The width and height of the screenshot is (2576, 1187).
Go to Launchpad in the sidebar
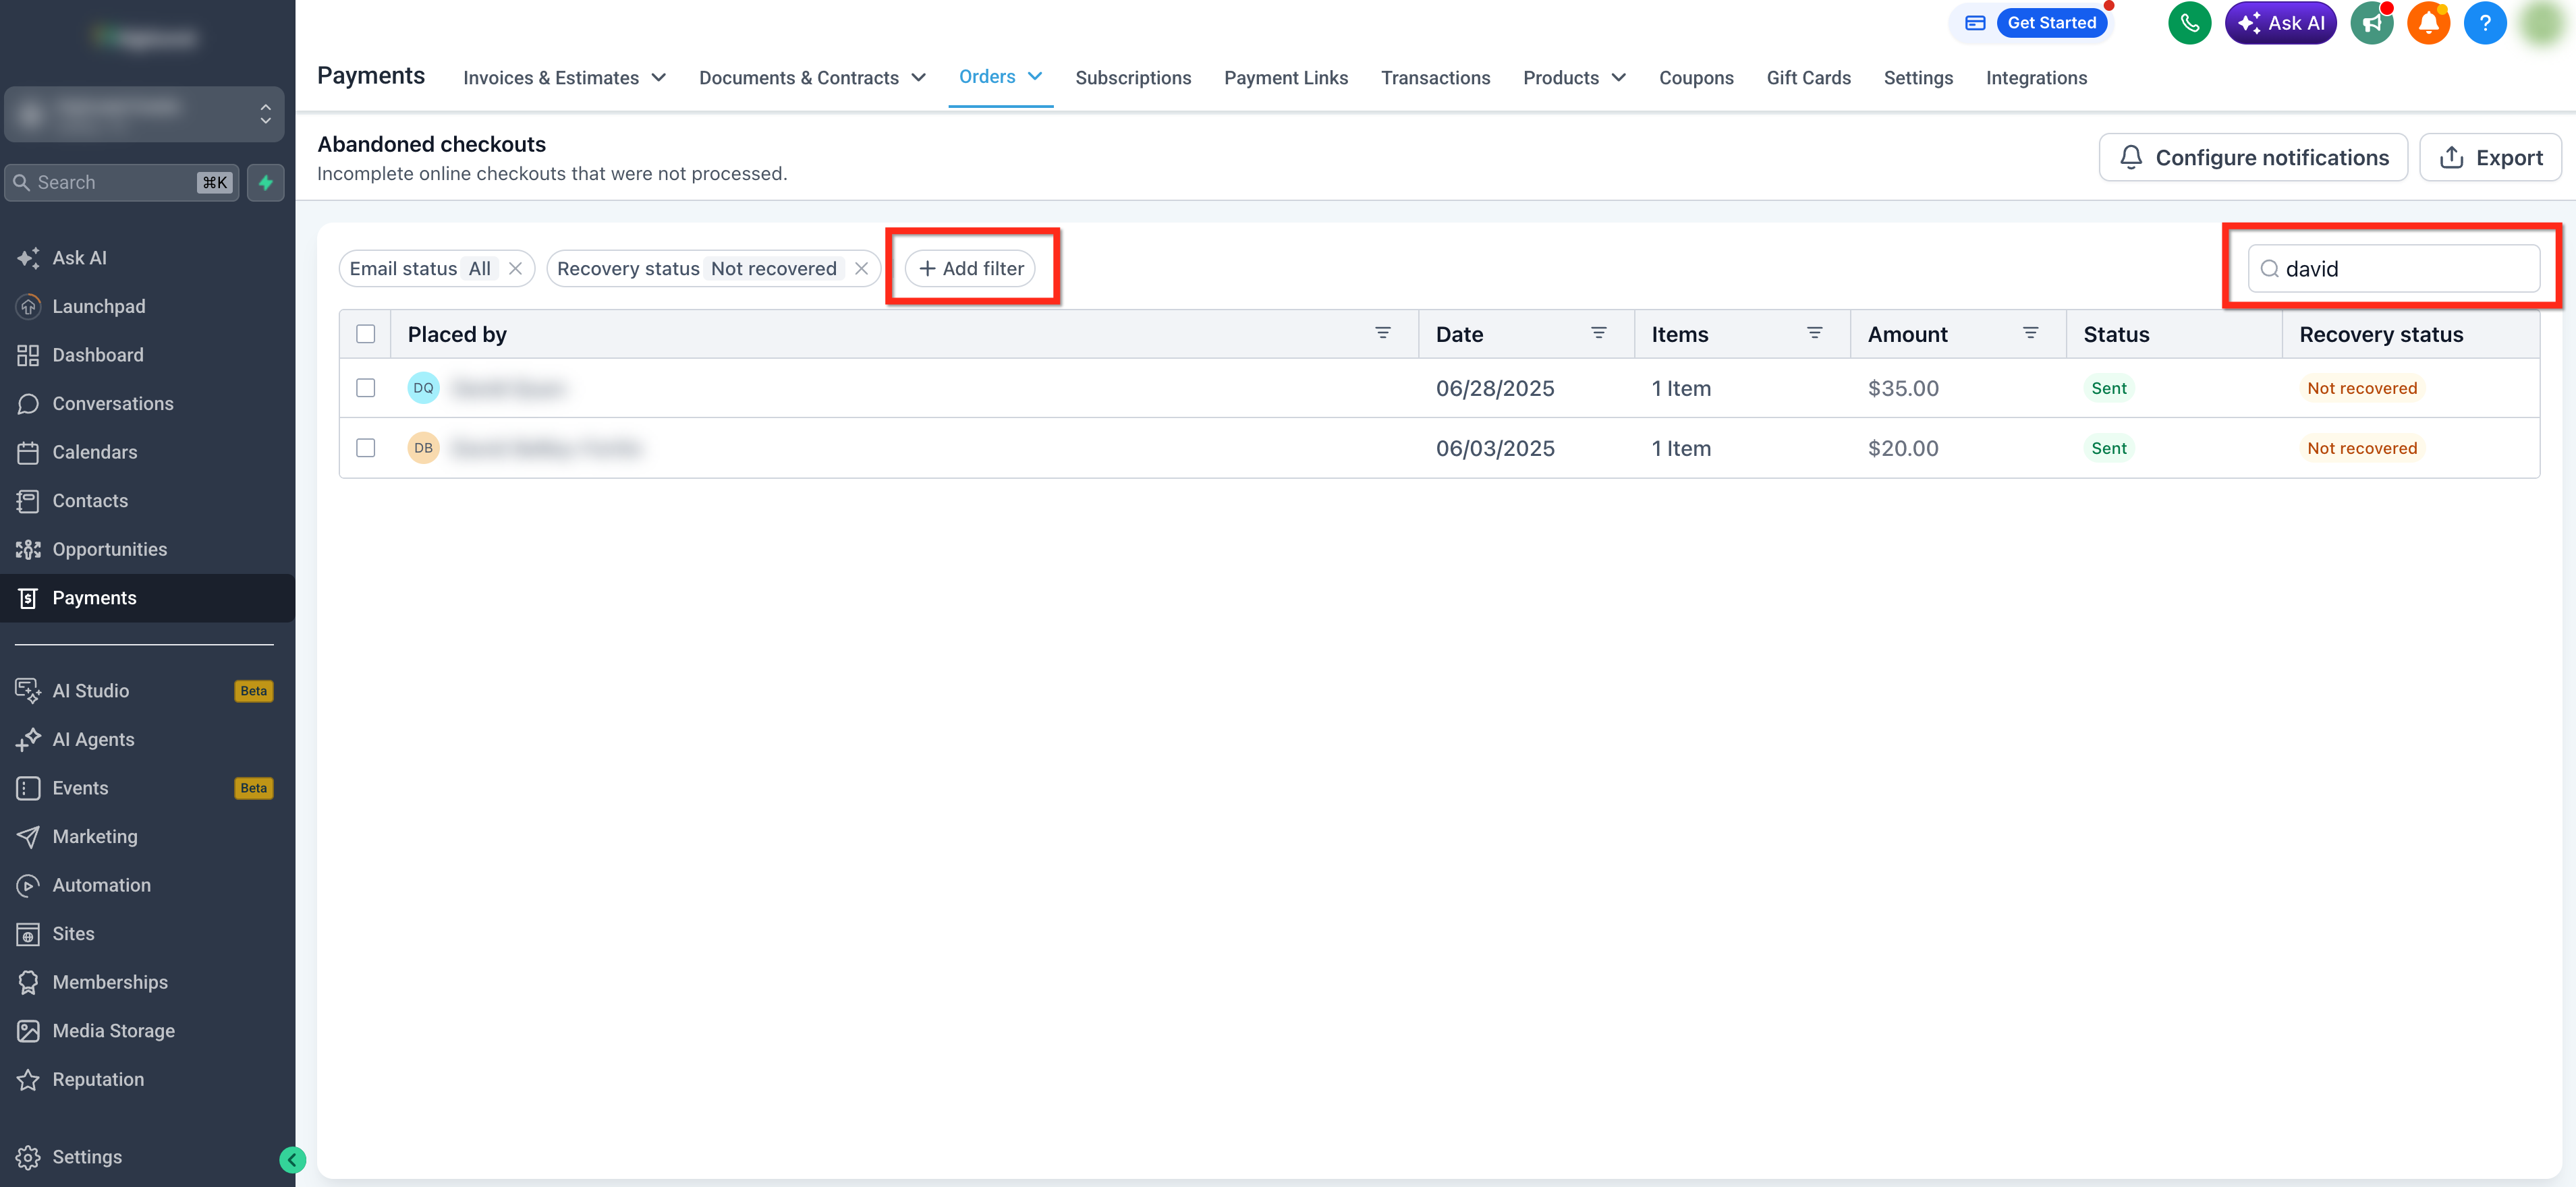pyautogui.click(x=147, y=307)
